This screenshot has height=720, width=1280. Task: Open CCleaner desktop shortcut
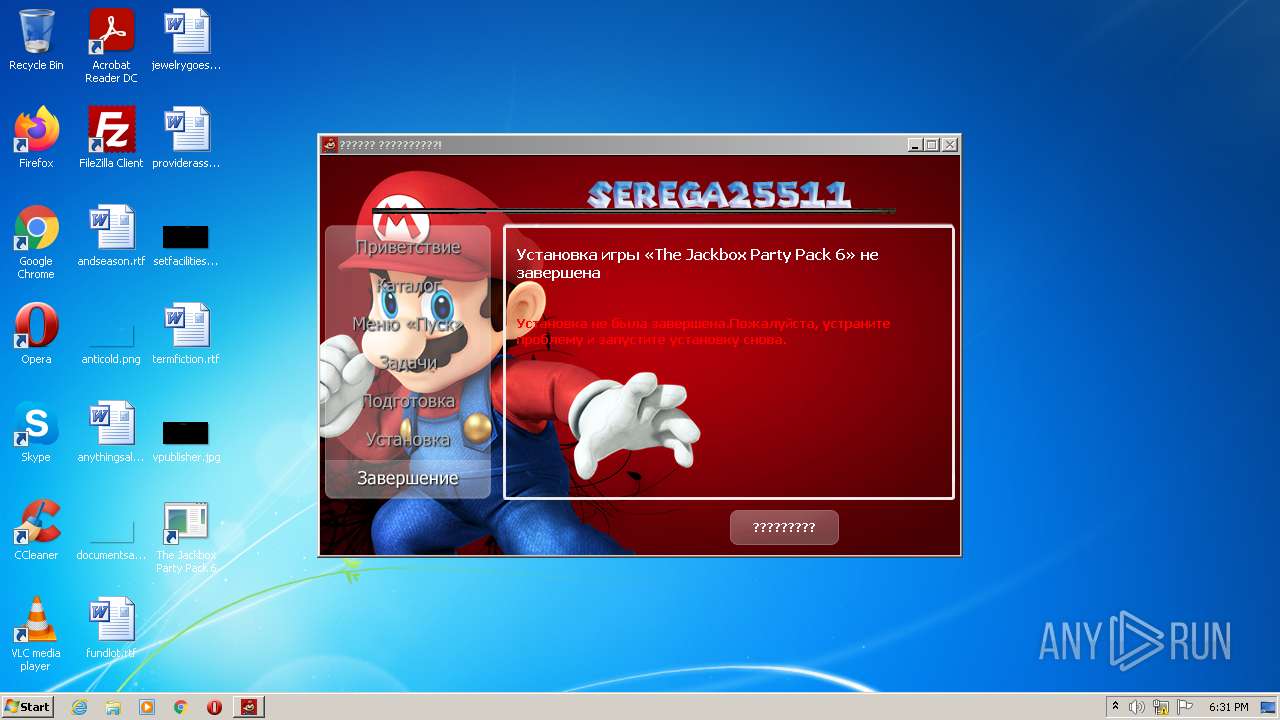(x=36, y=529)
